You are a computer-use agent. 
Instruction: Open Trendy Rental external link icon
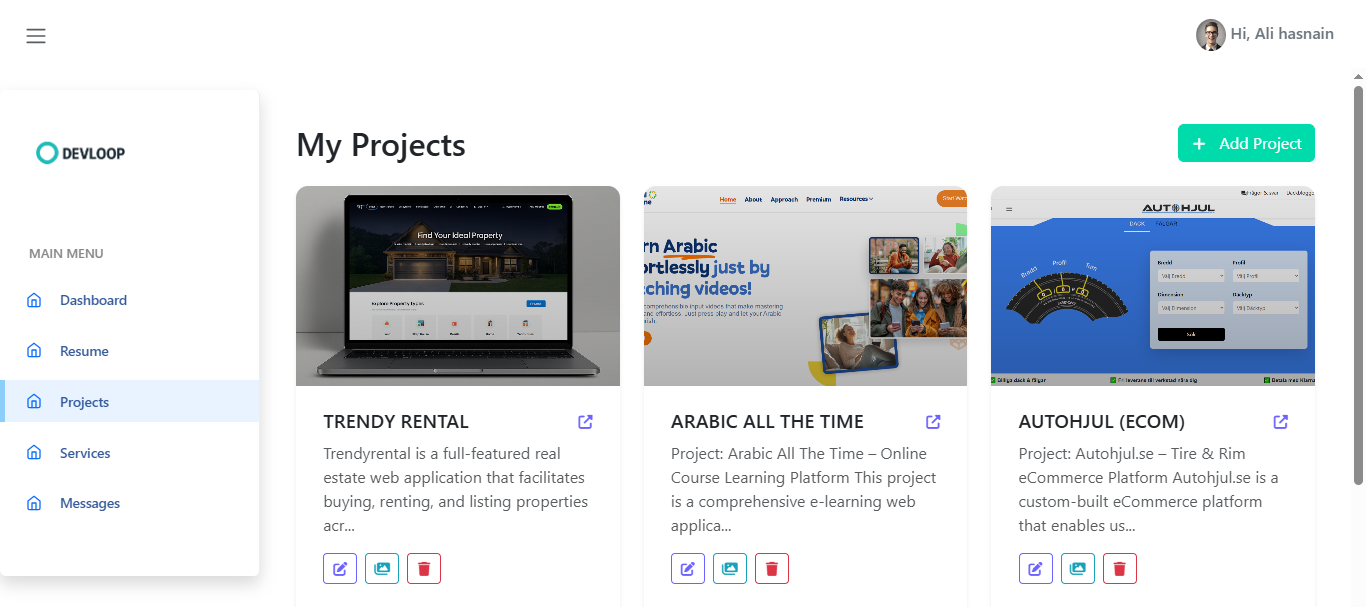[x=586, y=422]
